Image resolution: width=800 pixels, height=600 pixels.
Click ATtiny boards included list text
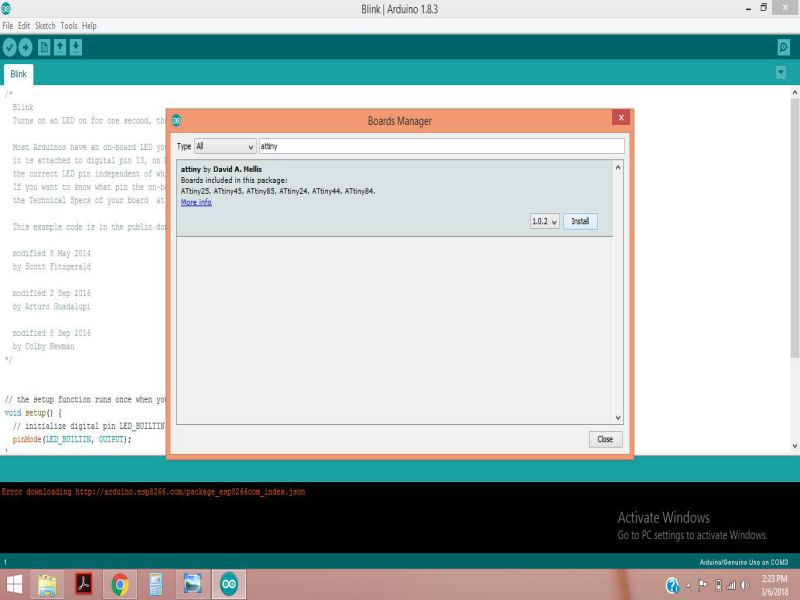click(278, 191)
